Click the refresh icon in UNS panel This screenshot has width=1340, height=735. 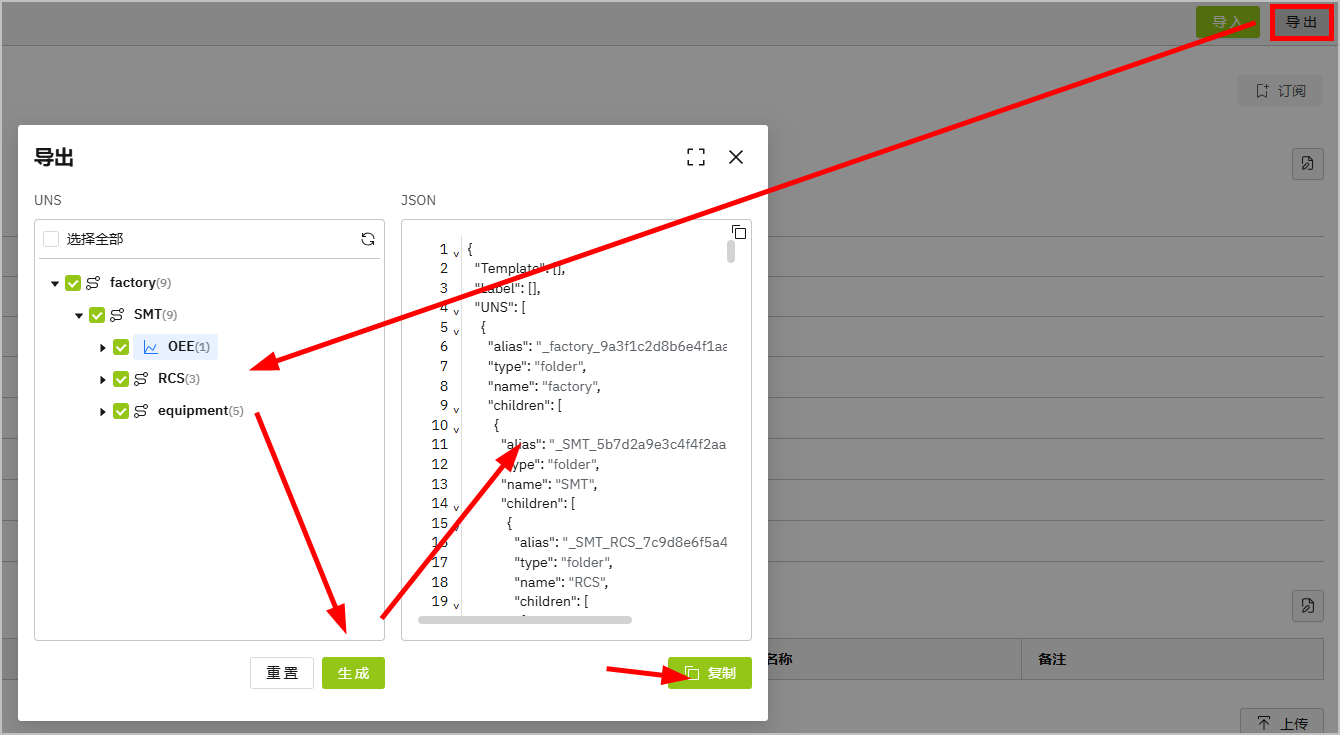tap(368, 239)
